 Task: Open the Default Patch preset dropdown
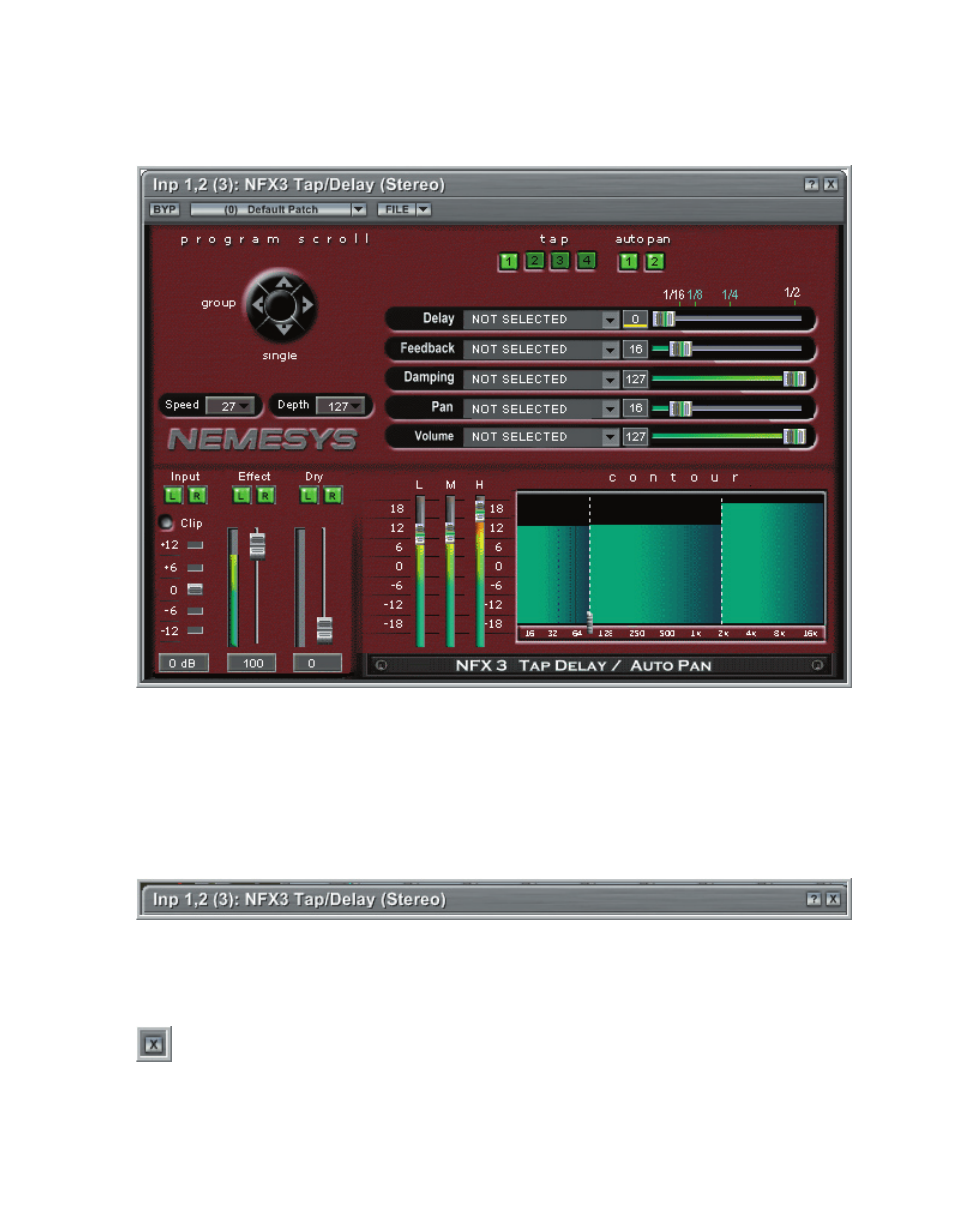[358, 210]
